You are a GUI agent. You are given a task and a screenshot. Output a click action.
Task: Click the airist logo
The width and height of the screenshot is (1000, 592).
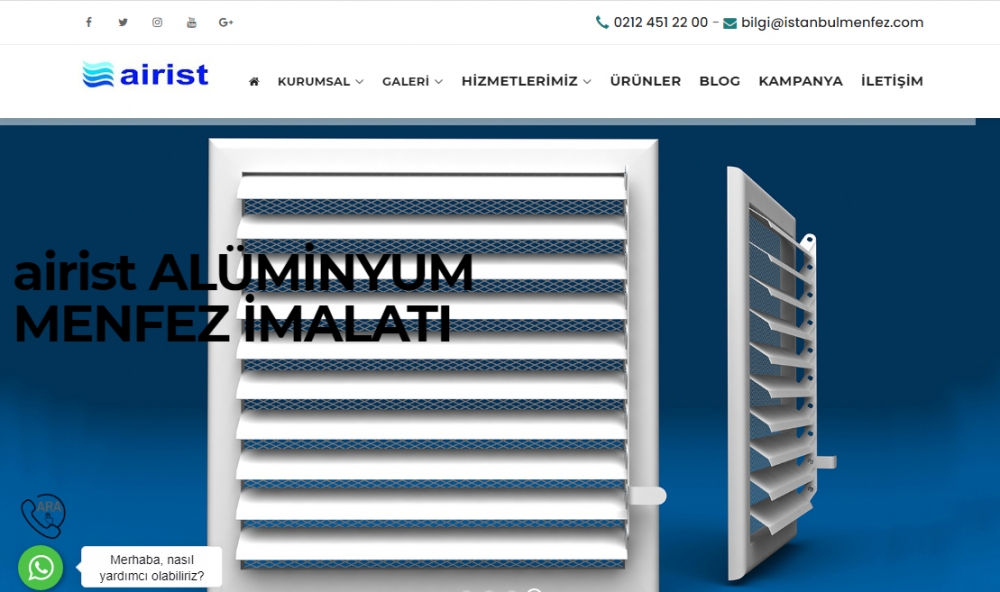coord(145,75)
